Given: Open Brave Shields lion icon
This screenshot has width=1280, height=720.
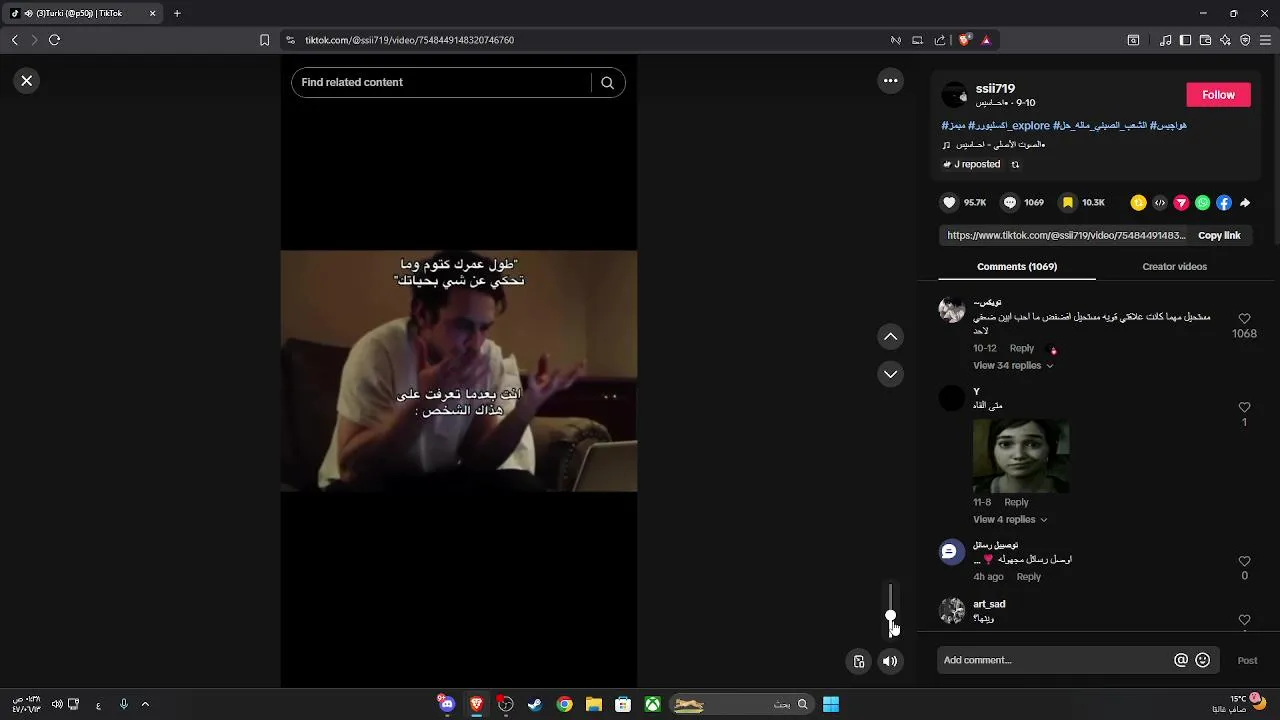Looking at the screenshot, I should [x=964, y=40].
